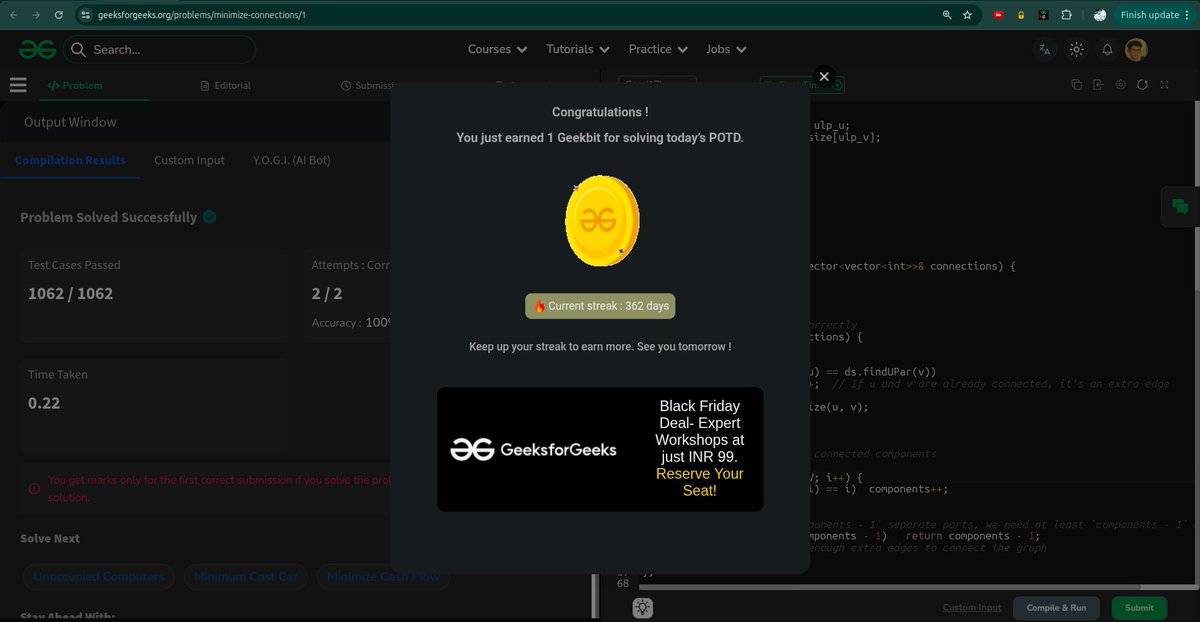
Task: Click the GeeksforGeeks logo
Action: (36, 48)
